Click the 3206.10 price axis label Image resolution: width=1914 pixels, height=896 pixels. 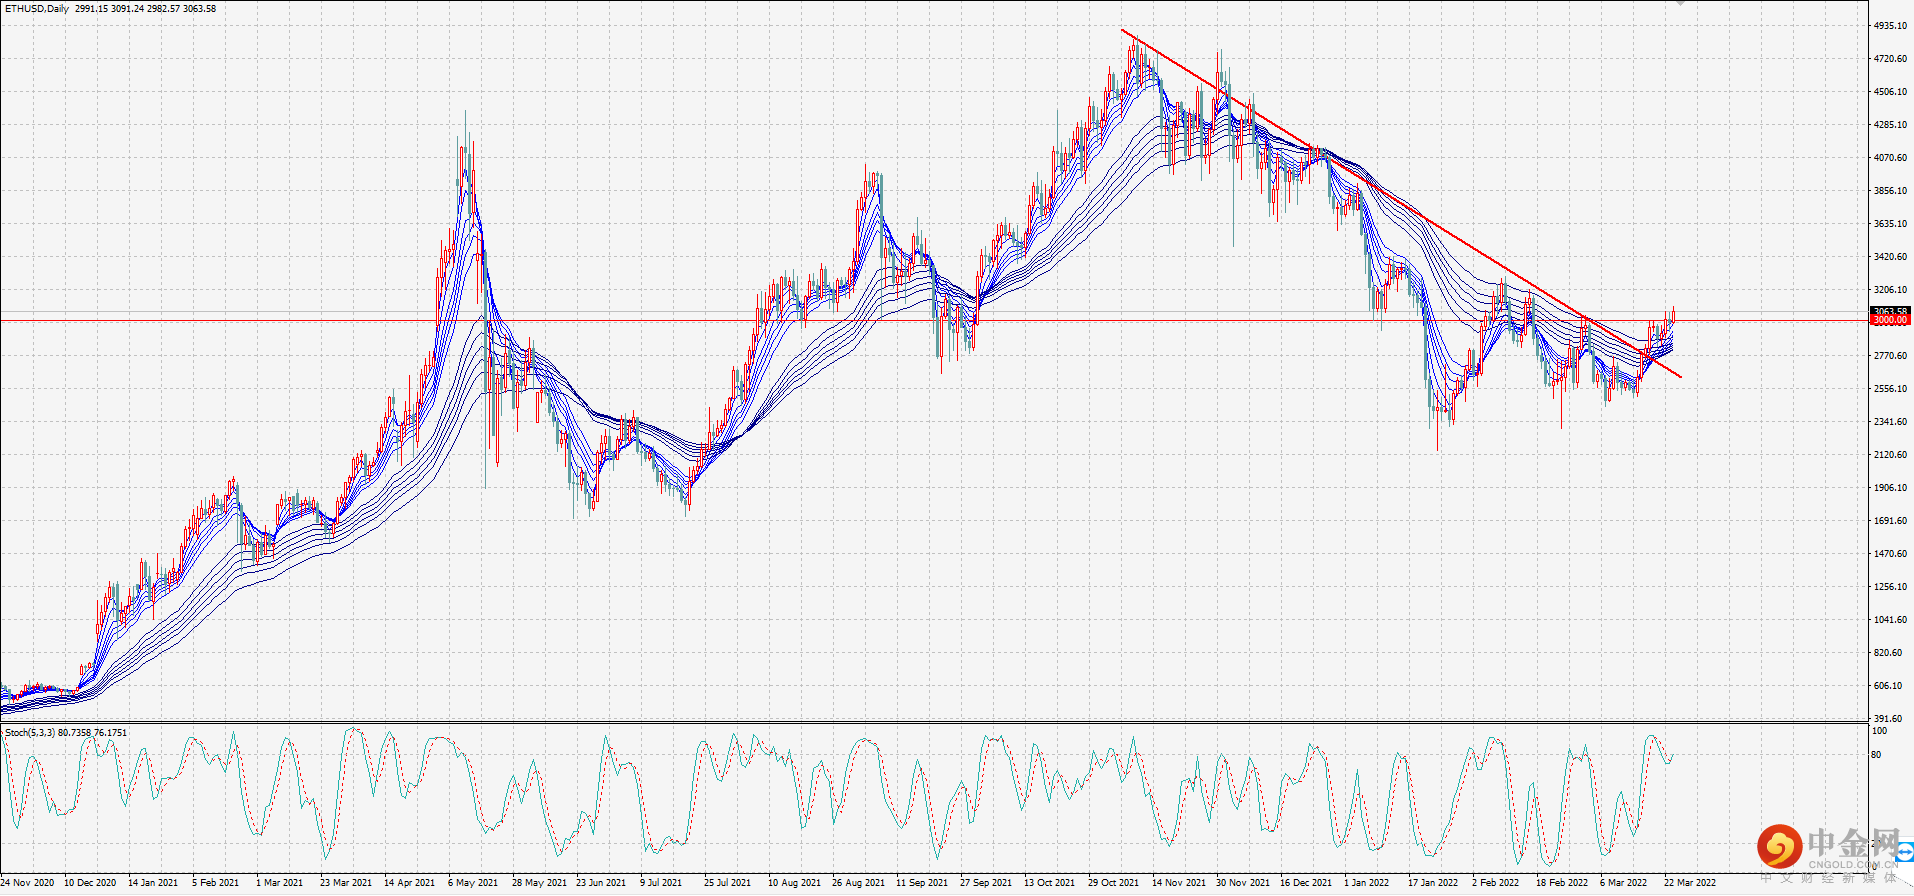click(x=1890, y=290)
